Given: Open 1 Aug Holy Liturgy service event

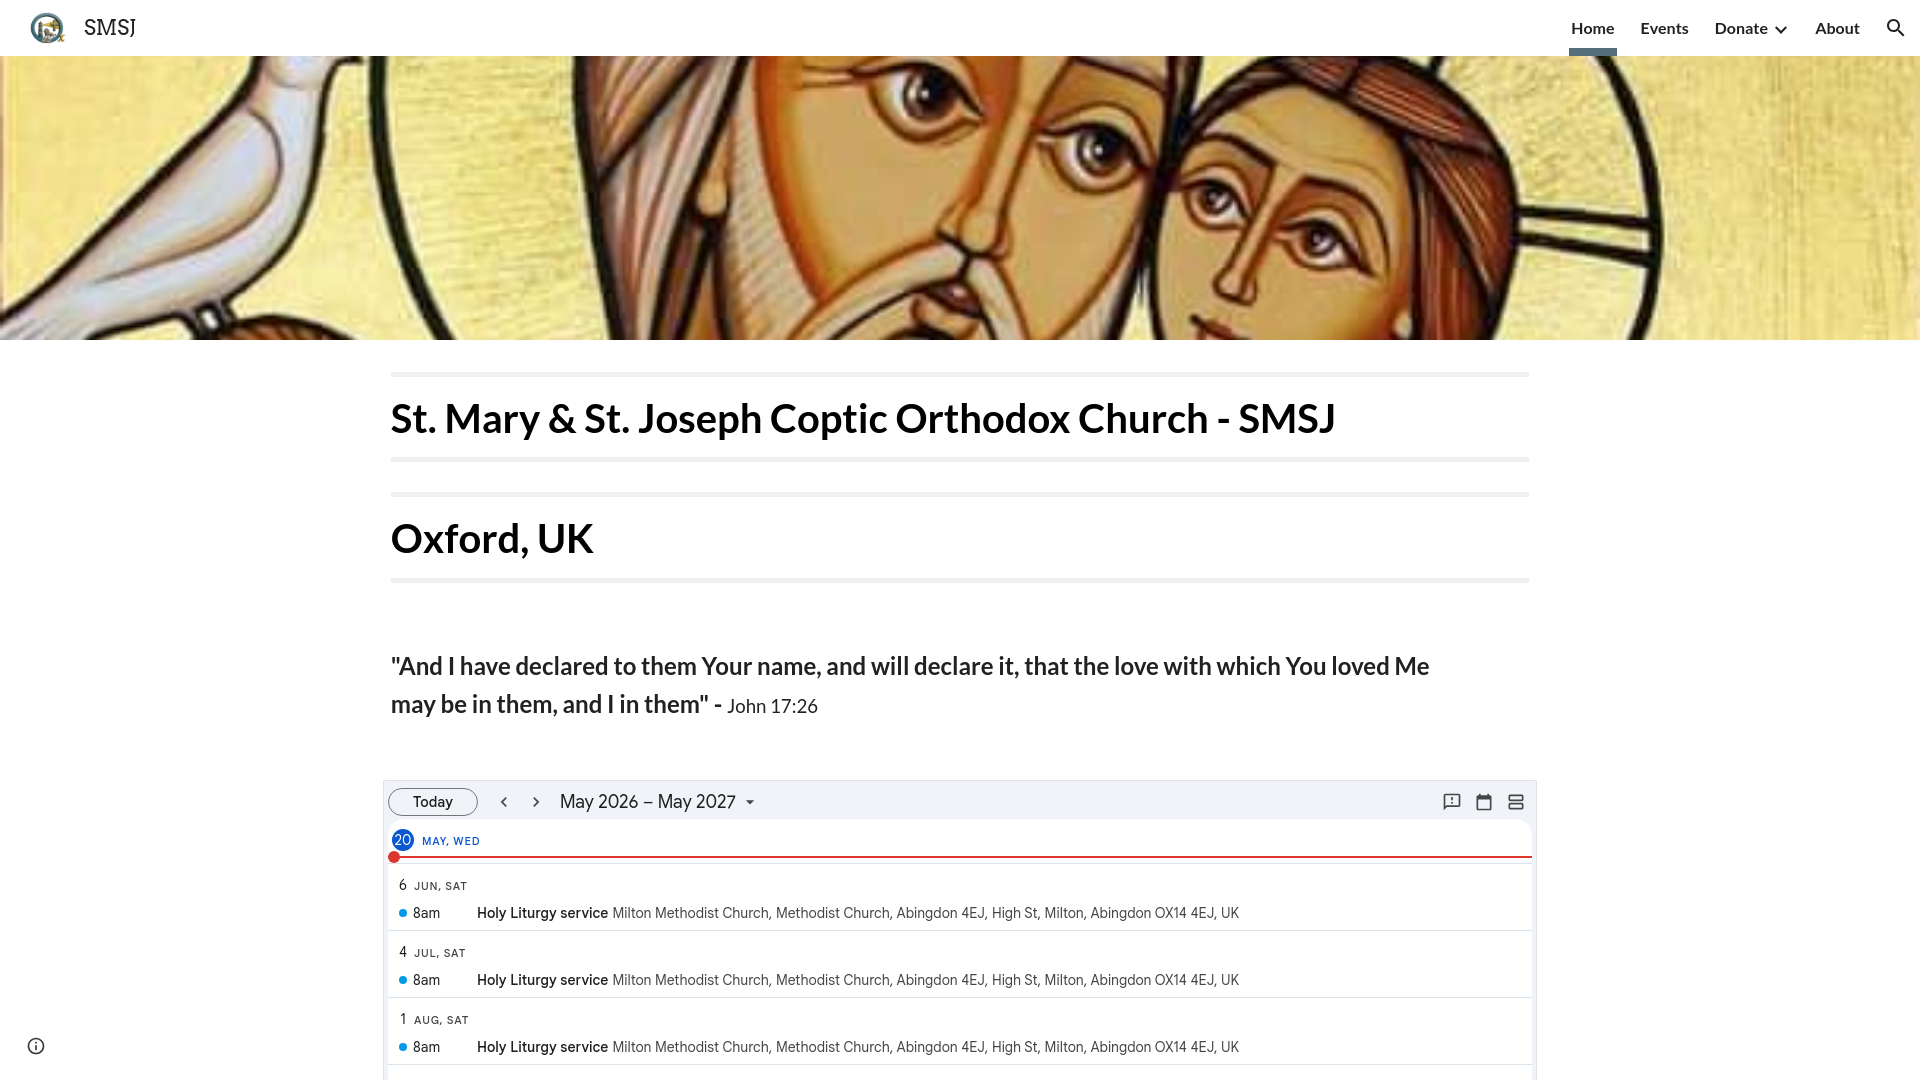Looking at the screenshot, I should click(x=960, y=1047).
